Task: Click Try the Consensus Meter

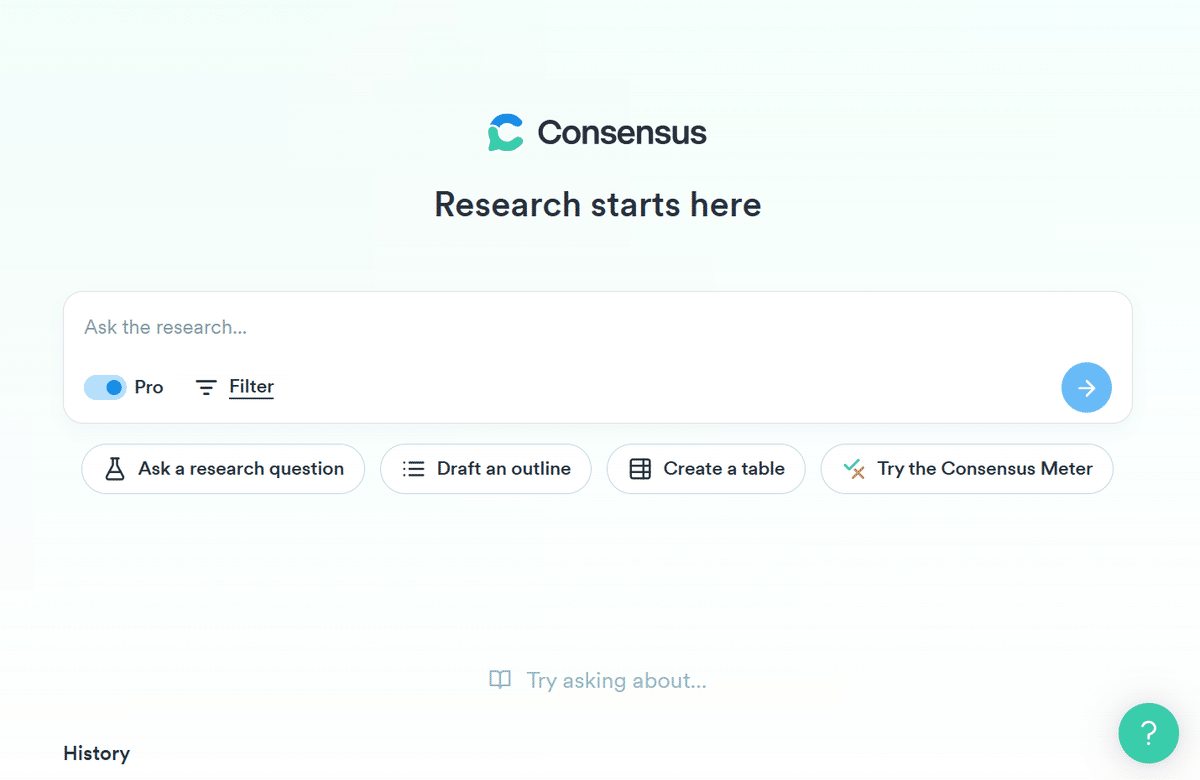Action: [x=966, y=468]
